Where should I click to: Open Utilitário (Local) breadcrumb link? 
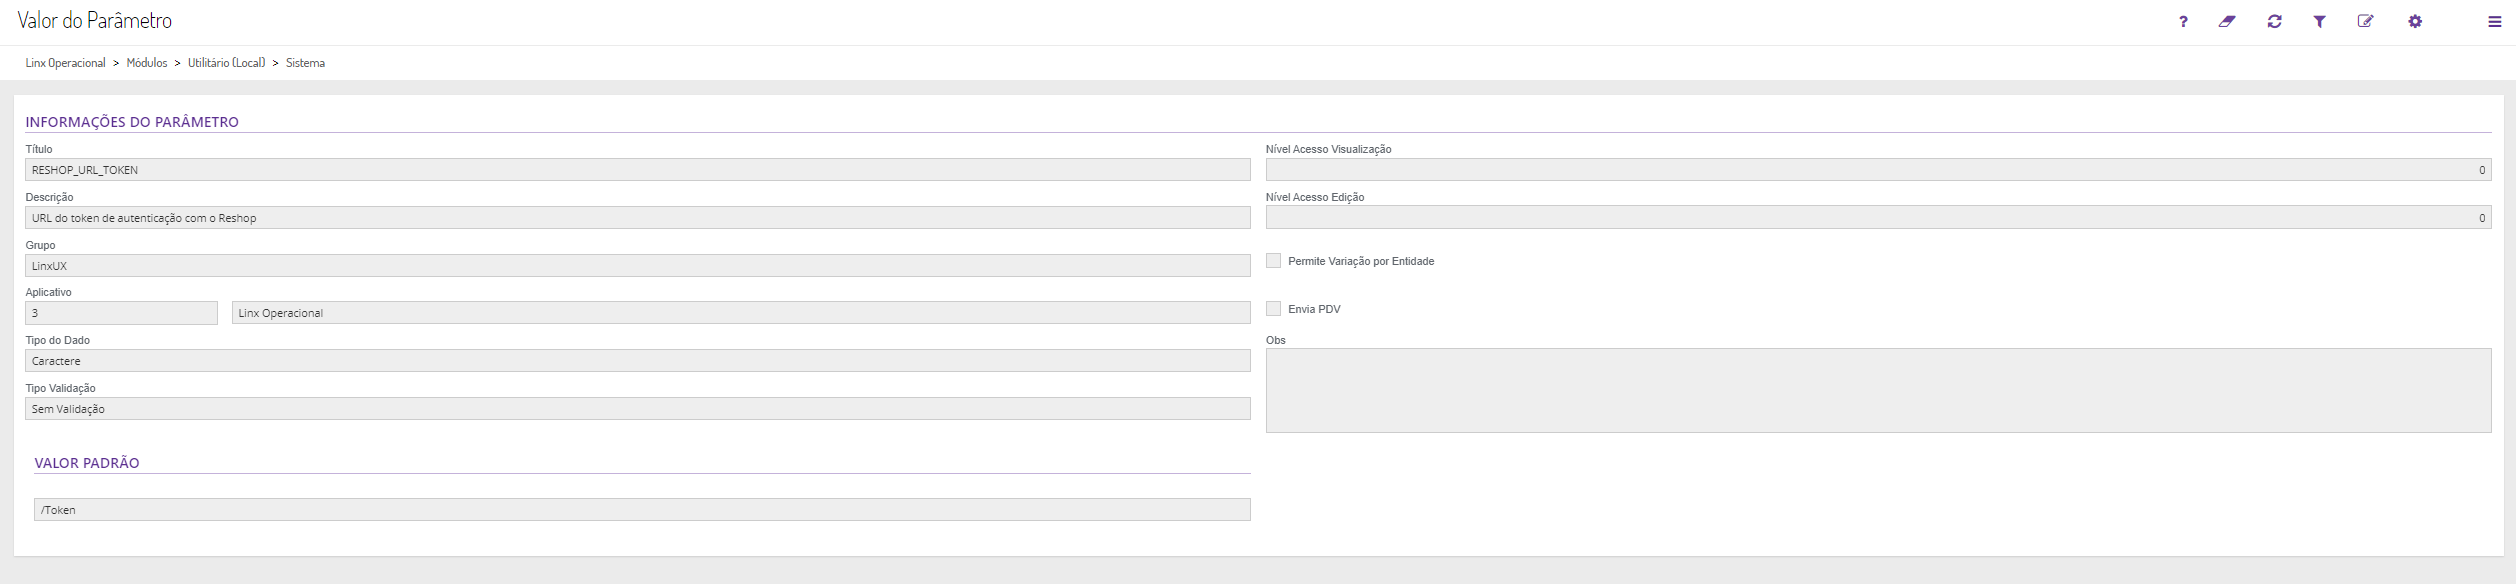(x=226, y=63)
